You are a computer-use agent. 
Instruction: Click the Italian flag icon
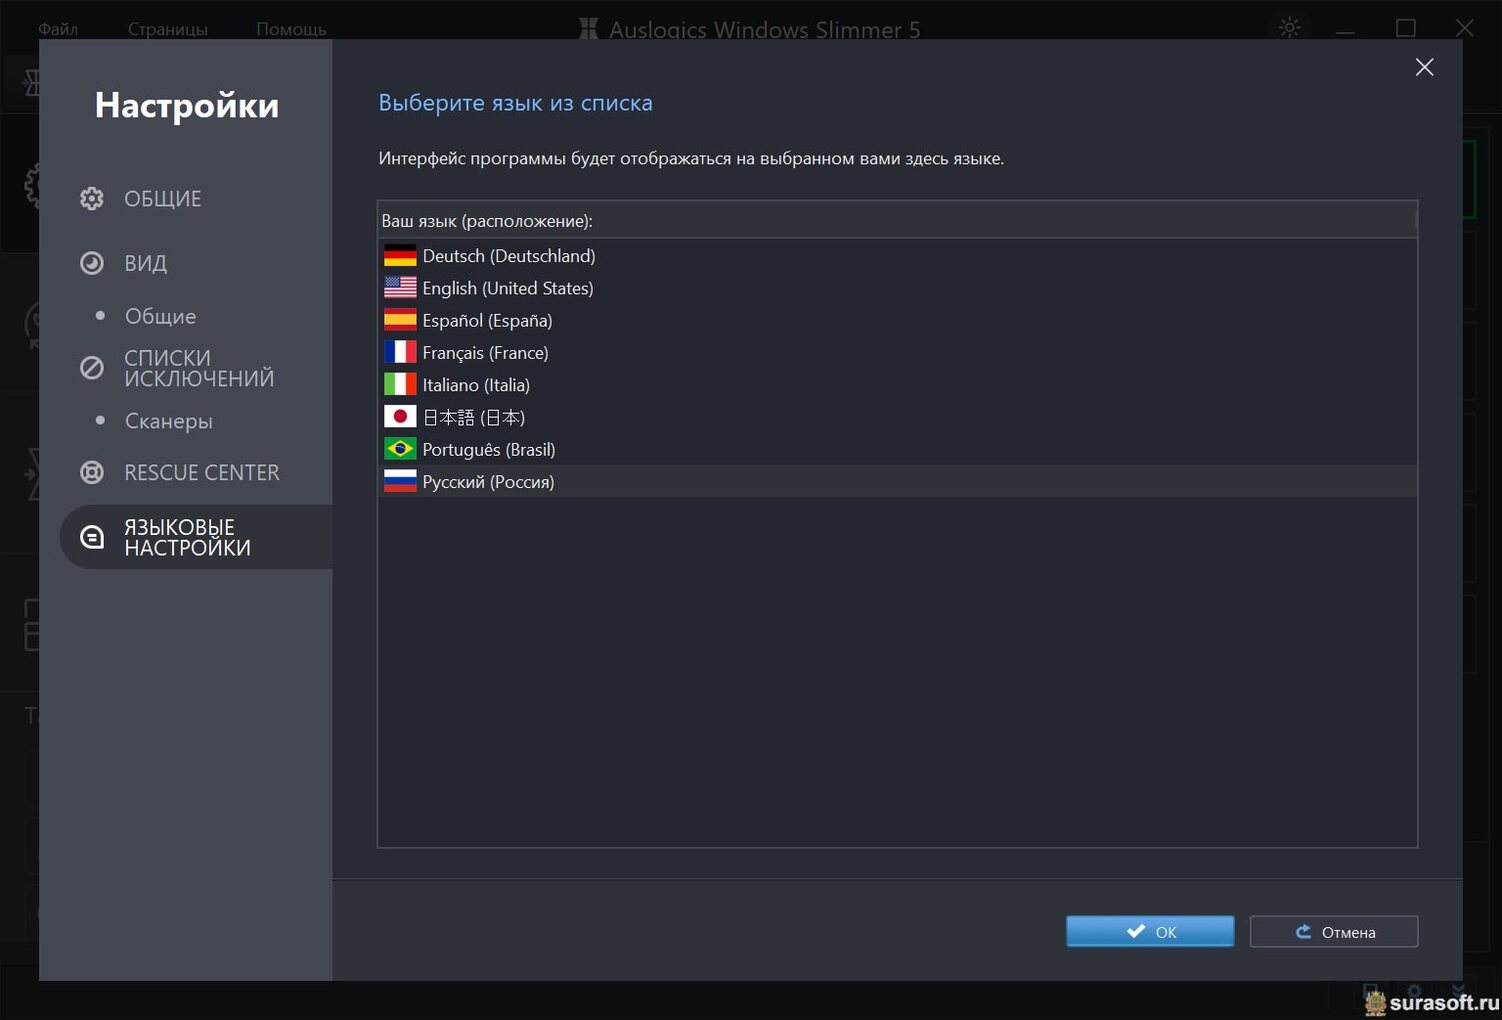(400, 384)
